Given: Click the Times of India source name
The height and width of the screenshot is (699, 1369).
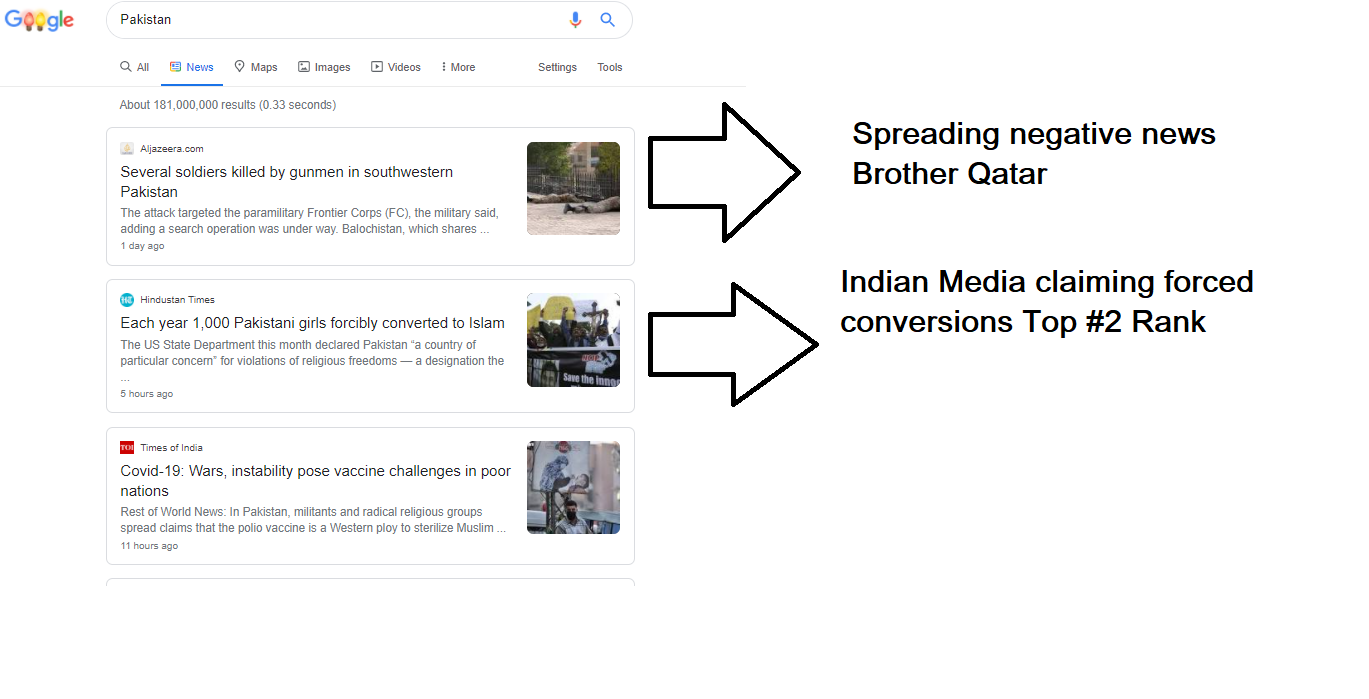Looking at the screenshot, I should click(171, 447).
